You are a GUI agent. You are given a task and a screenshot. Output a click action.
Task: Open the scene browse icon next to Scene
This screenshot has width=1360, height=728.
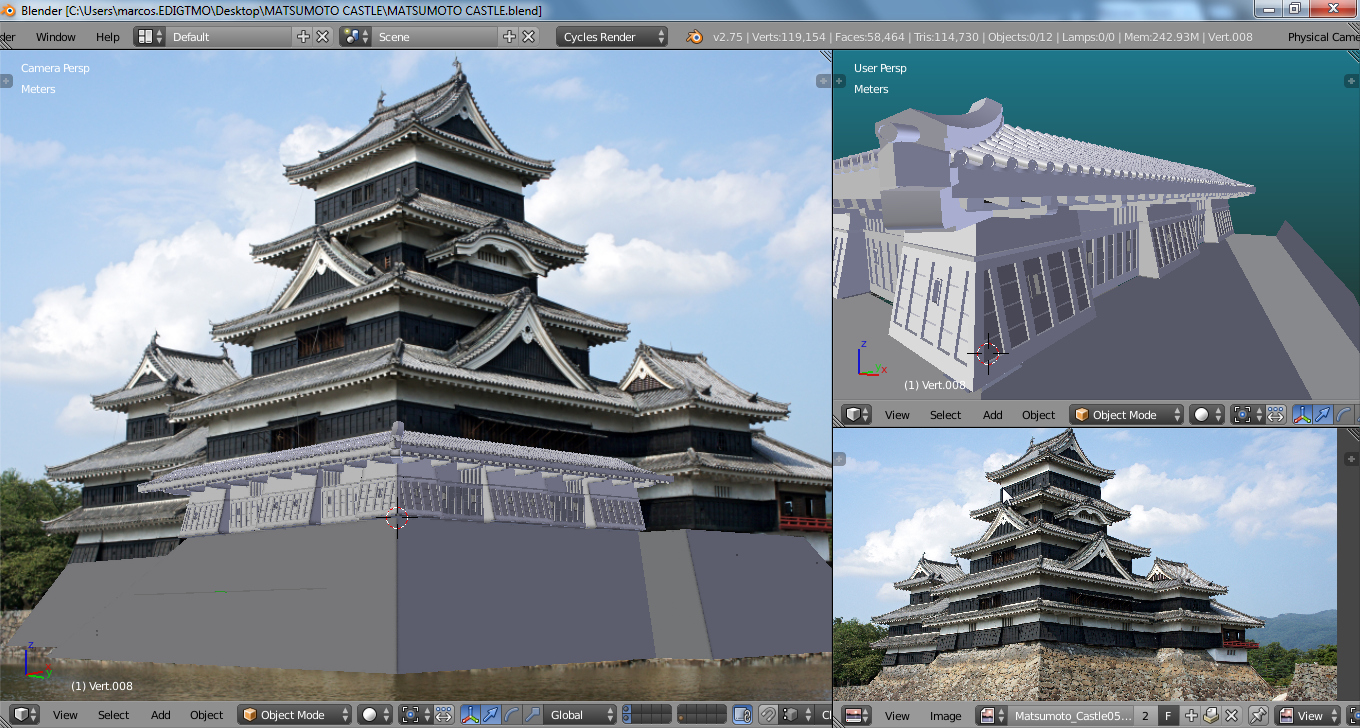[x=355, y=37]
